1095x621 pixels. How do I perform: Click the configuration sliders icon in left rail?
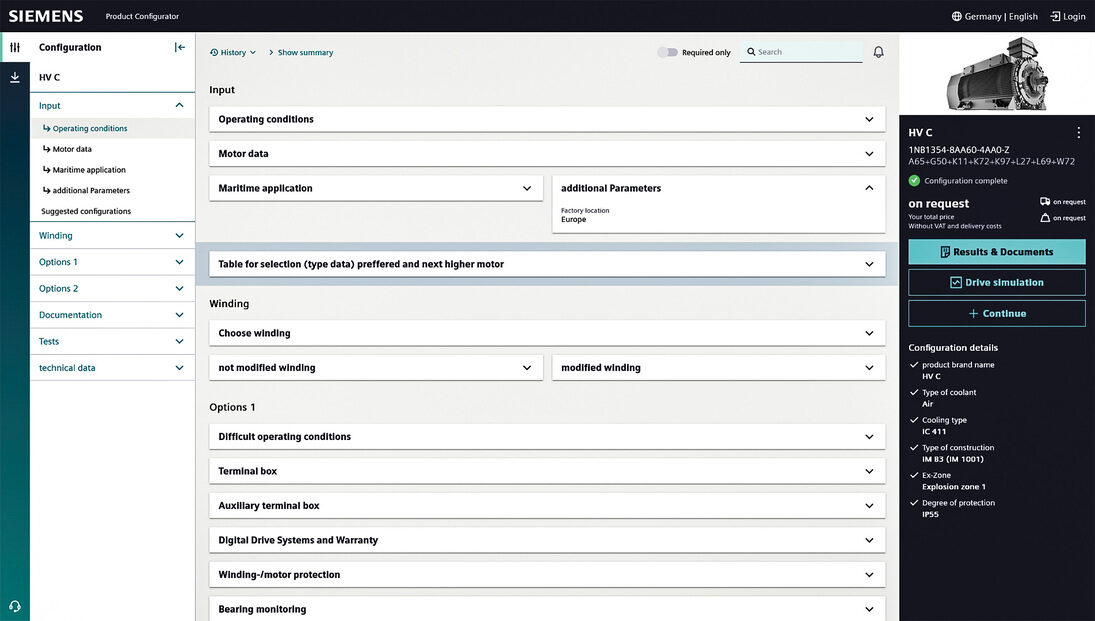(x=15, y=47)
